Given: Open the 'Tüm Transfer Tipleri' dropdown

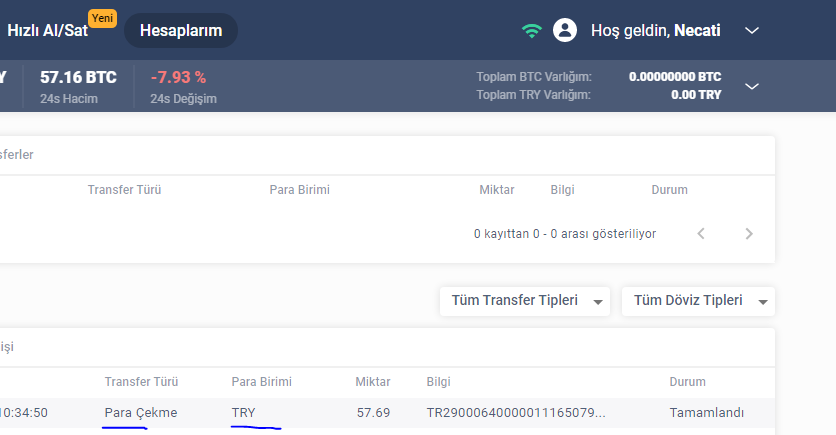Looking at the screenshot, I should click(525, 301).
